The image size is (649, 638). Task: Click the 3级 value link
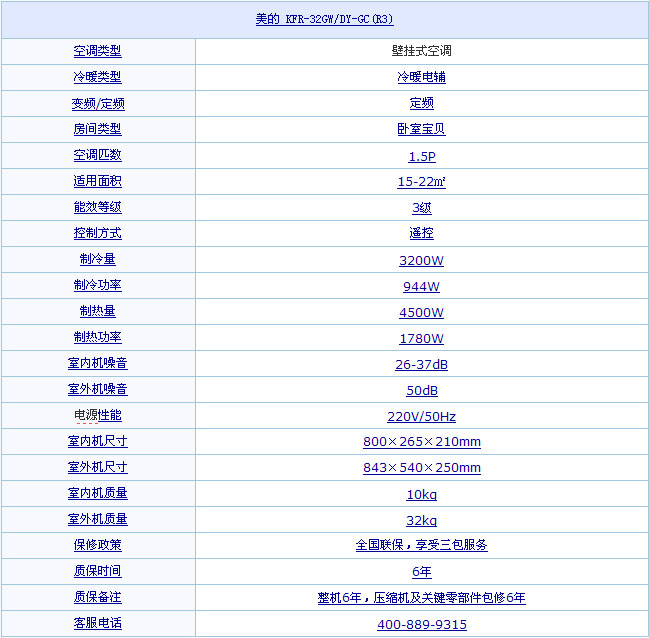(x=422, y=208)
